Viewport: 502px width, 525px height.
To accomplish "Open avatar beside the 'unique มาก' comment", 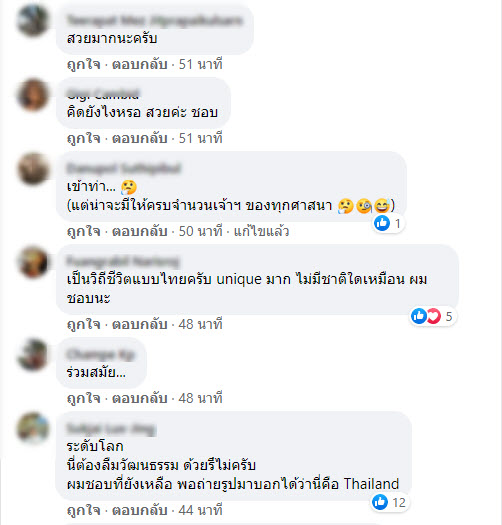I will (32, 262).
